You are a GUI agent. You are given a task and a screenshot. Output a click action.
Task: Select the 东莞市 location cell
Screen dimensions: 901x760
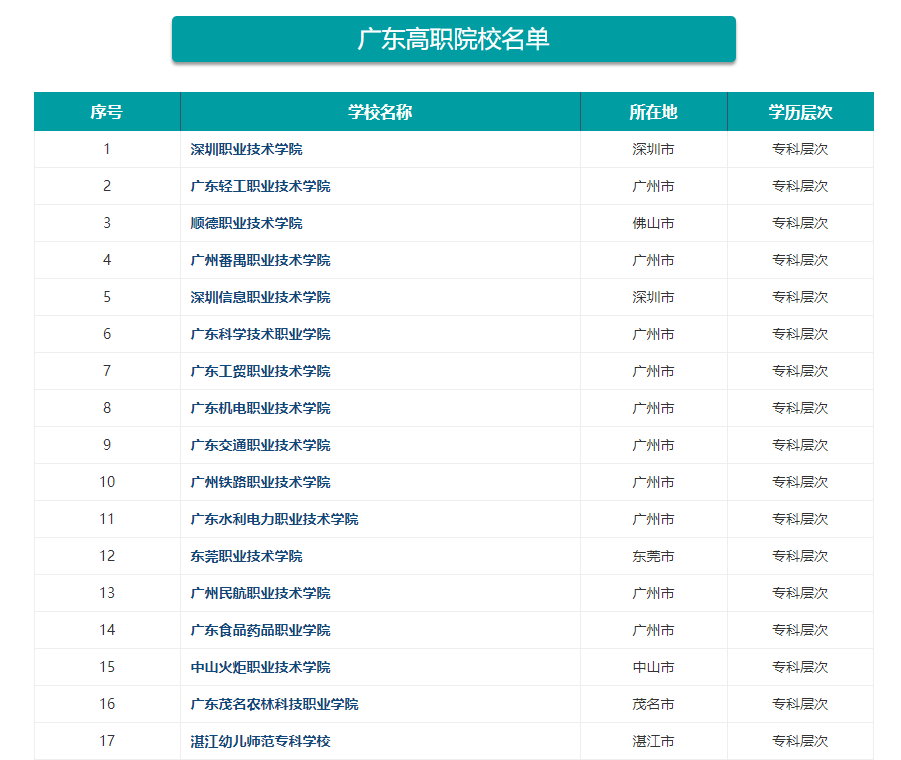(653, 556)
